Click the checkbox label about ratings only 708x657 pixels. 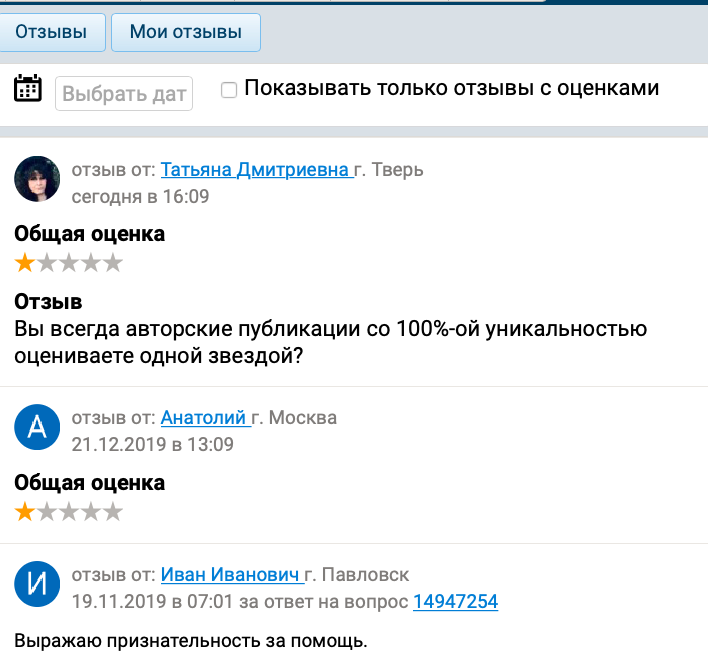(x=451, y=88)
